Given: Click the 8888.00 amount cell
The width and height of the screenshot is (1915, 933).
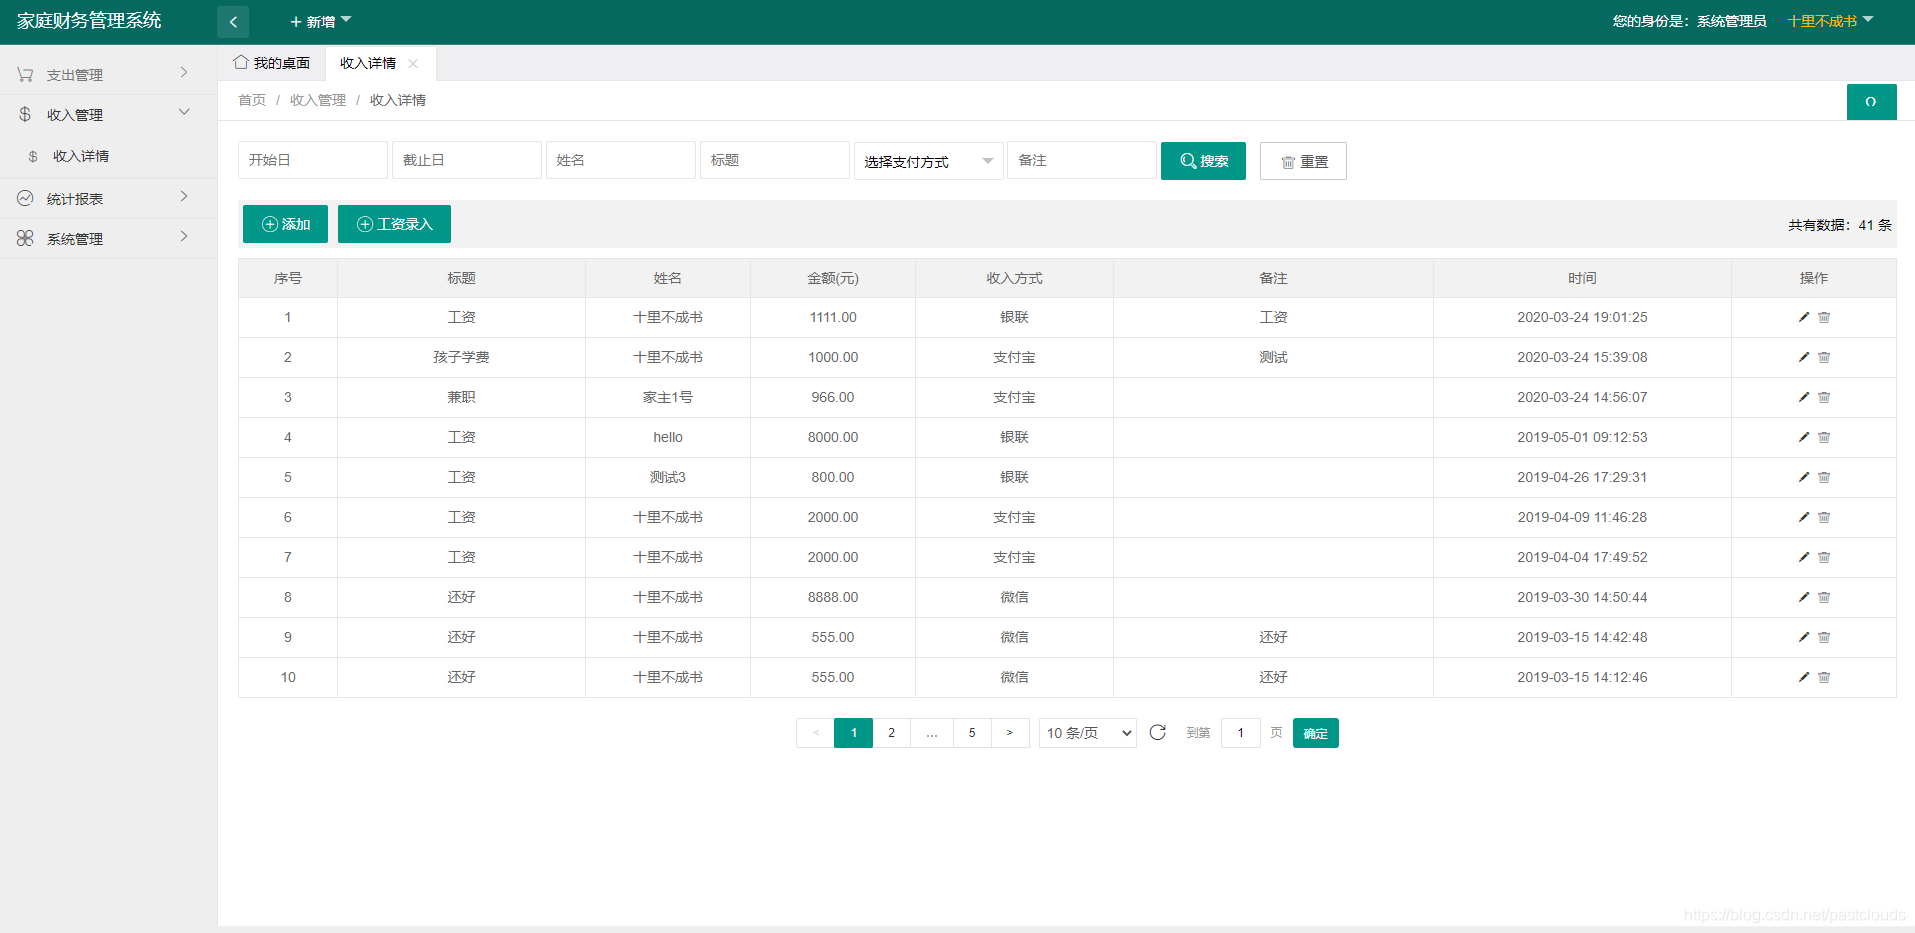Looking at the screenshot, I should pyautogui.click(x=833, y=597).
